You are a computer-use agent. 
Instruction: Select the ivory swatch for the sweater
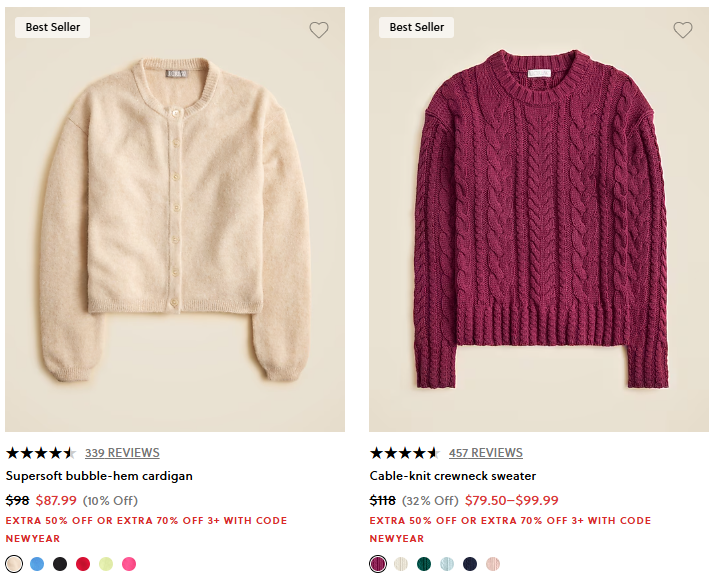tap(401, 564)
